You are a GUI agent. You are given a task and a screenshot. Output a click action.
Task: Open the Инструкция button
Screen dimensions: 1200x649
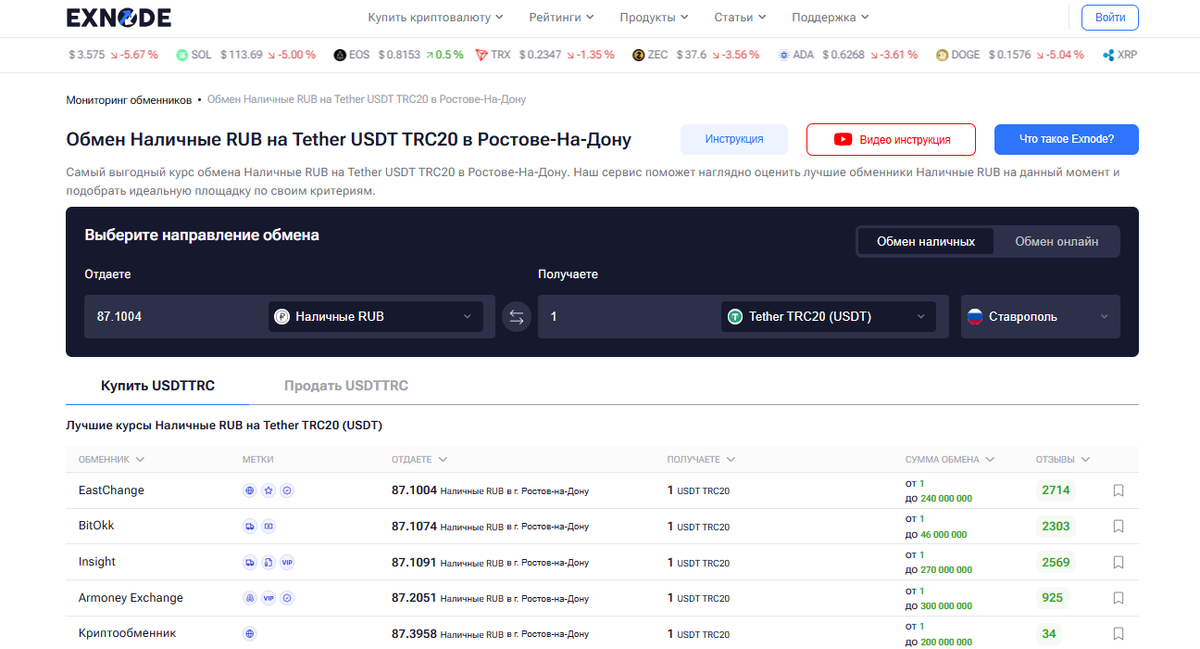[734, 140]
